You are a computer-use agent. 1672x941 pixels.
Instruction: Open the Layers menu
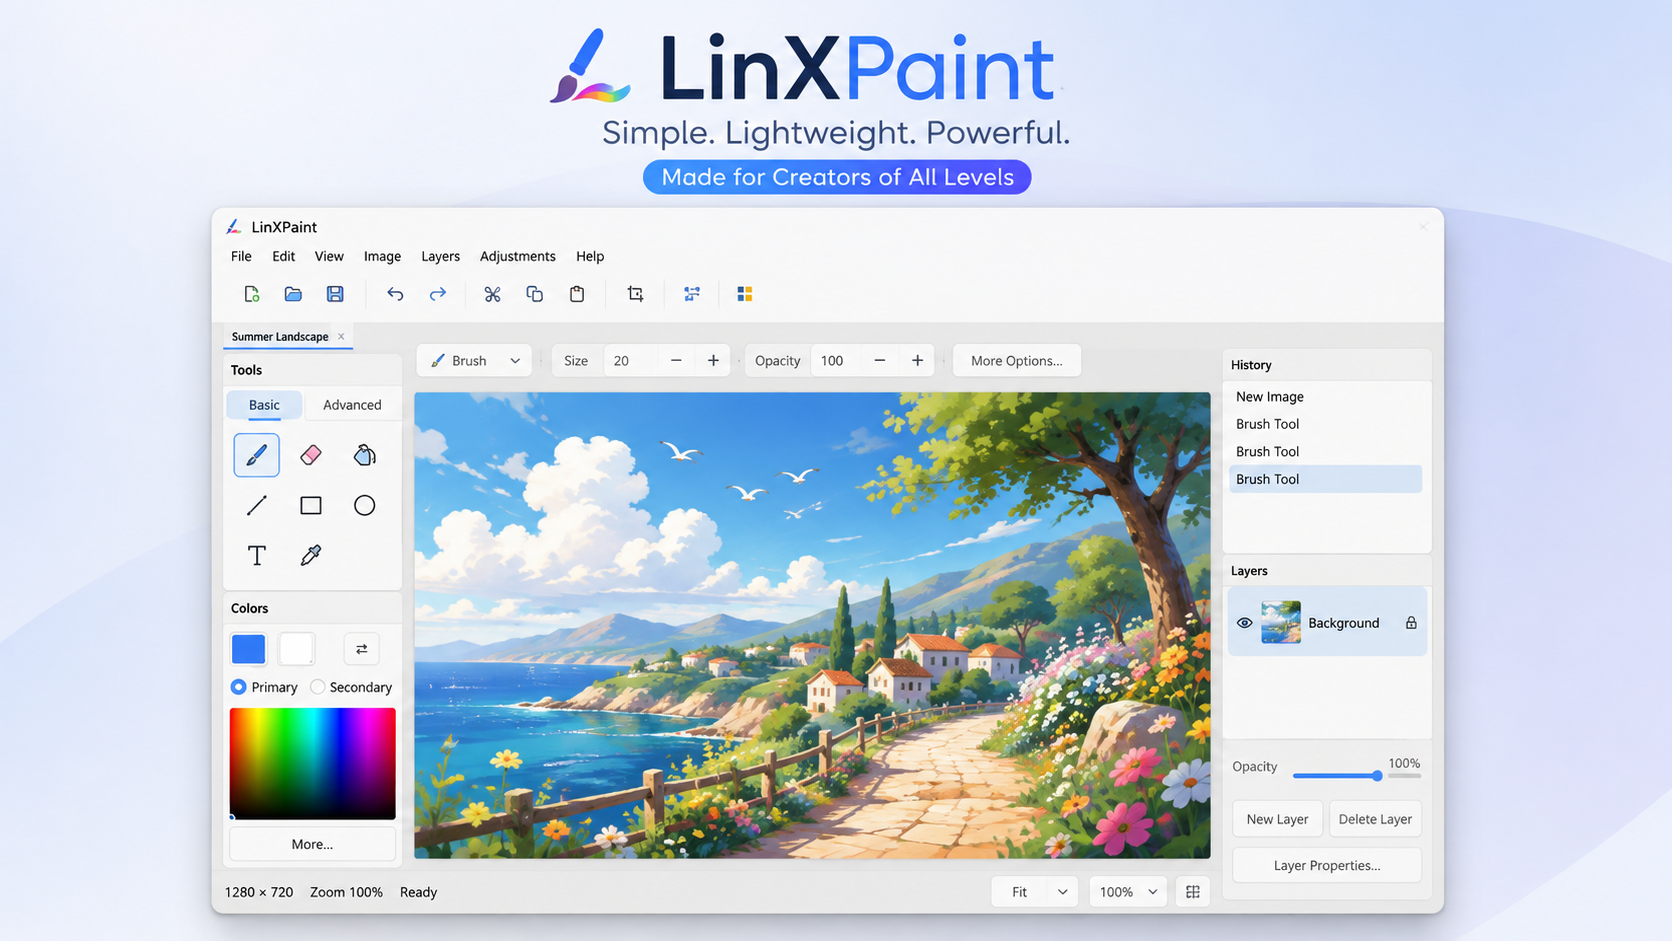(440, 256)
